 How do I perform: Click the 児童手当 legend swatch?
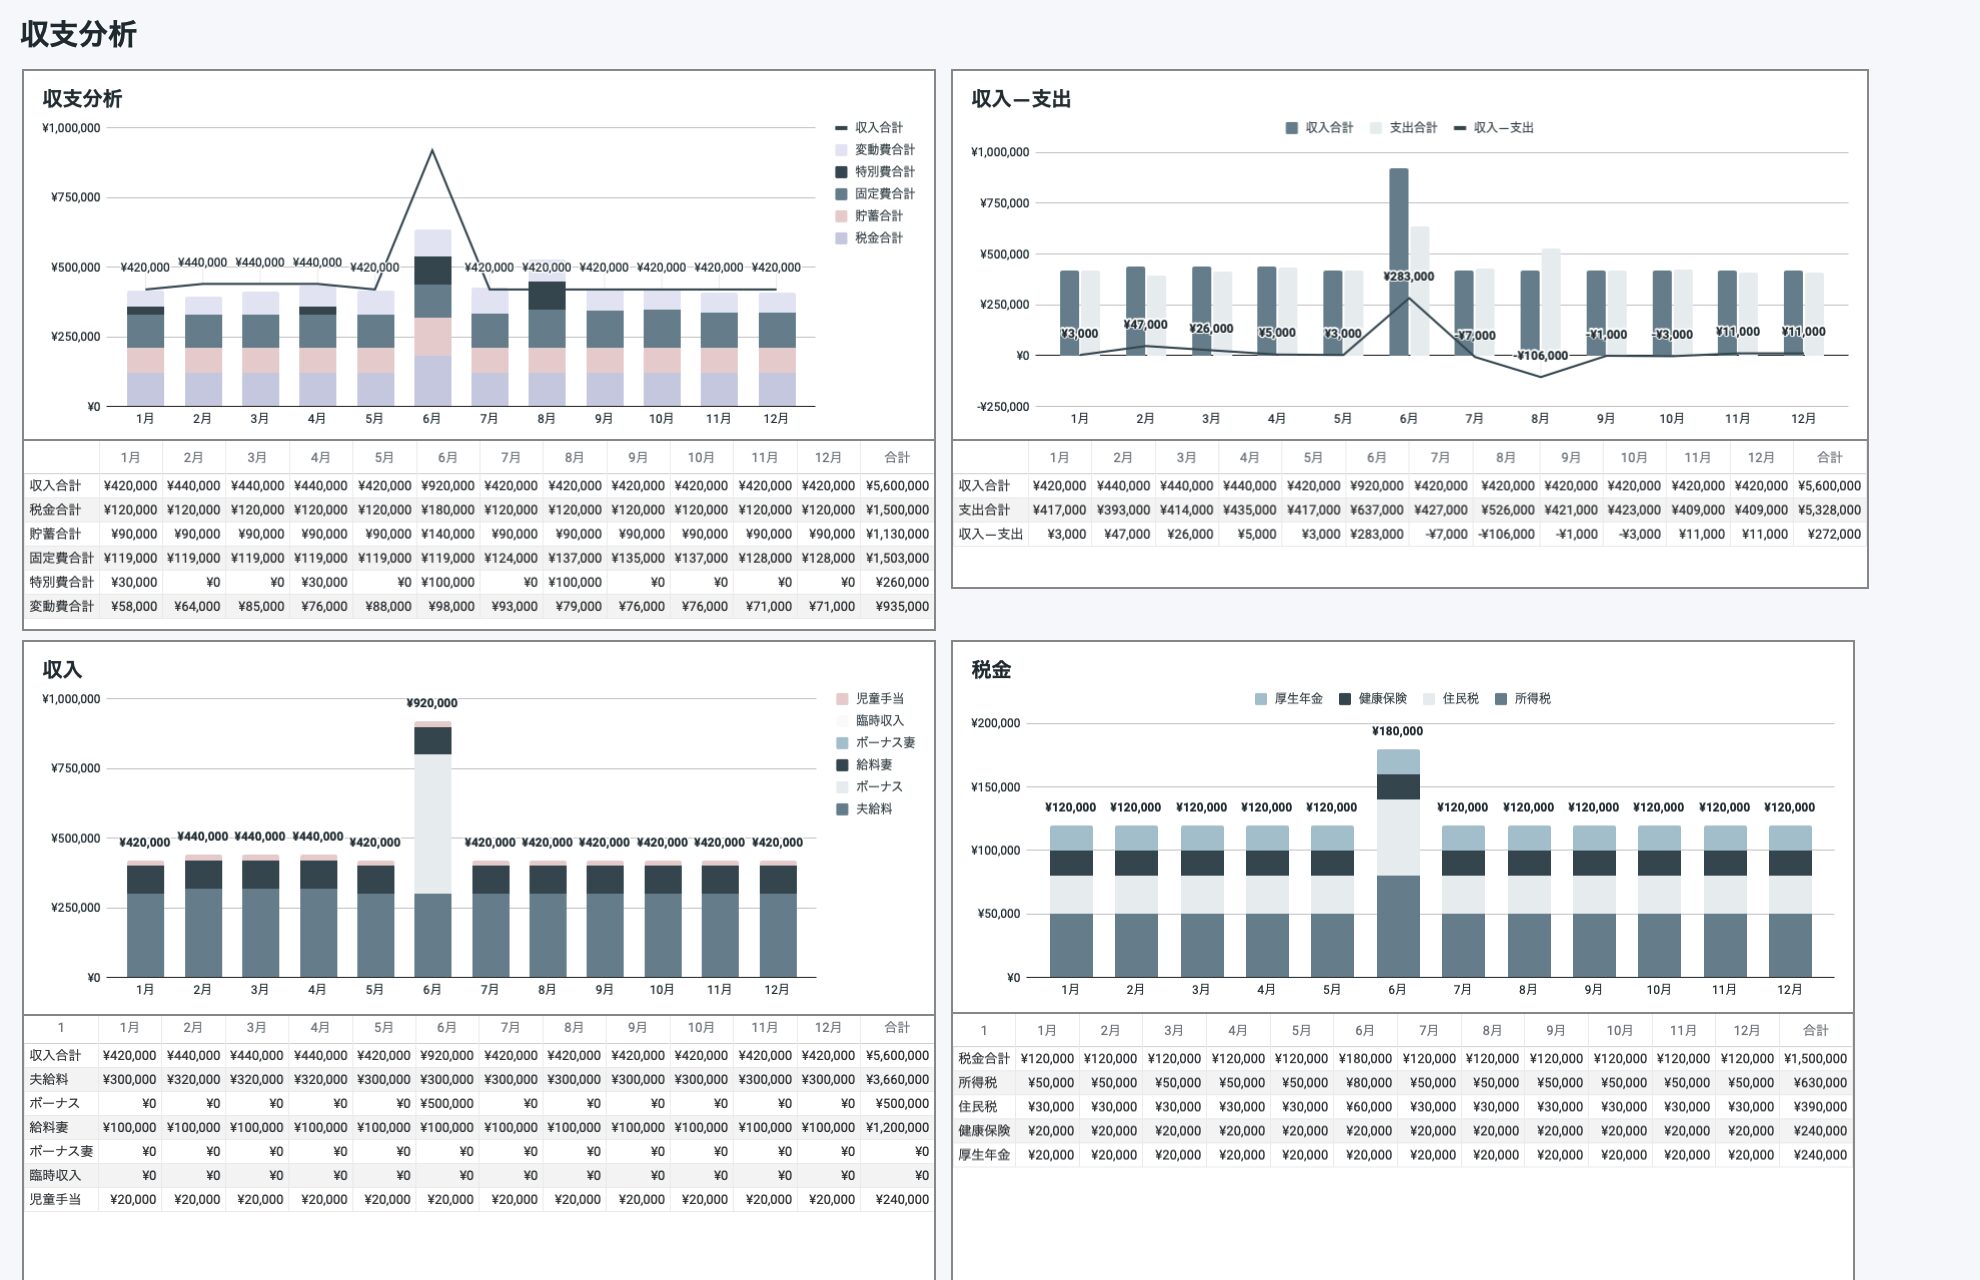(x=842, y=699)
